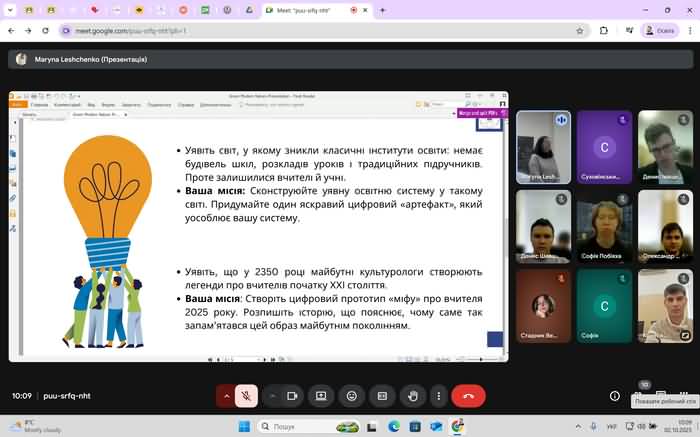
Task: Expand the audio settings chevron
Action: (x=227, y=396)
